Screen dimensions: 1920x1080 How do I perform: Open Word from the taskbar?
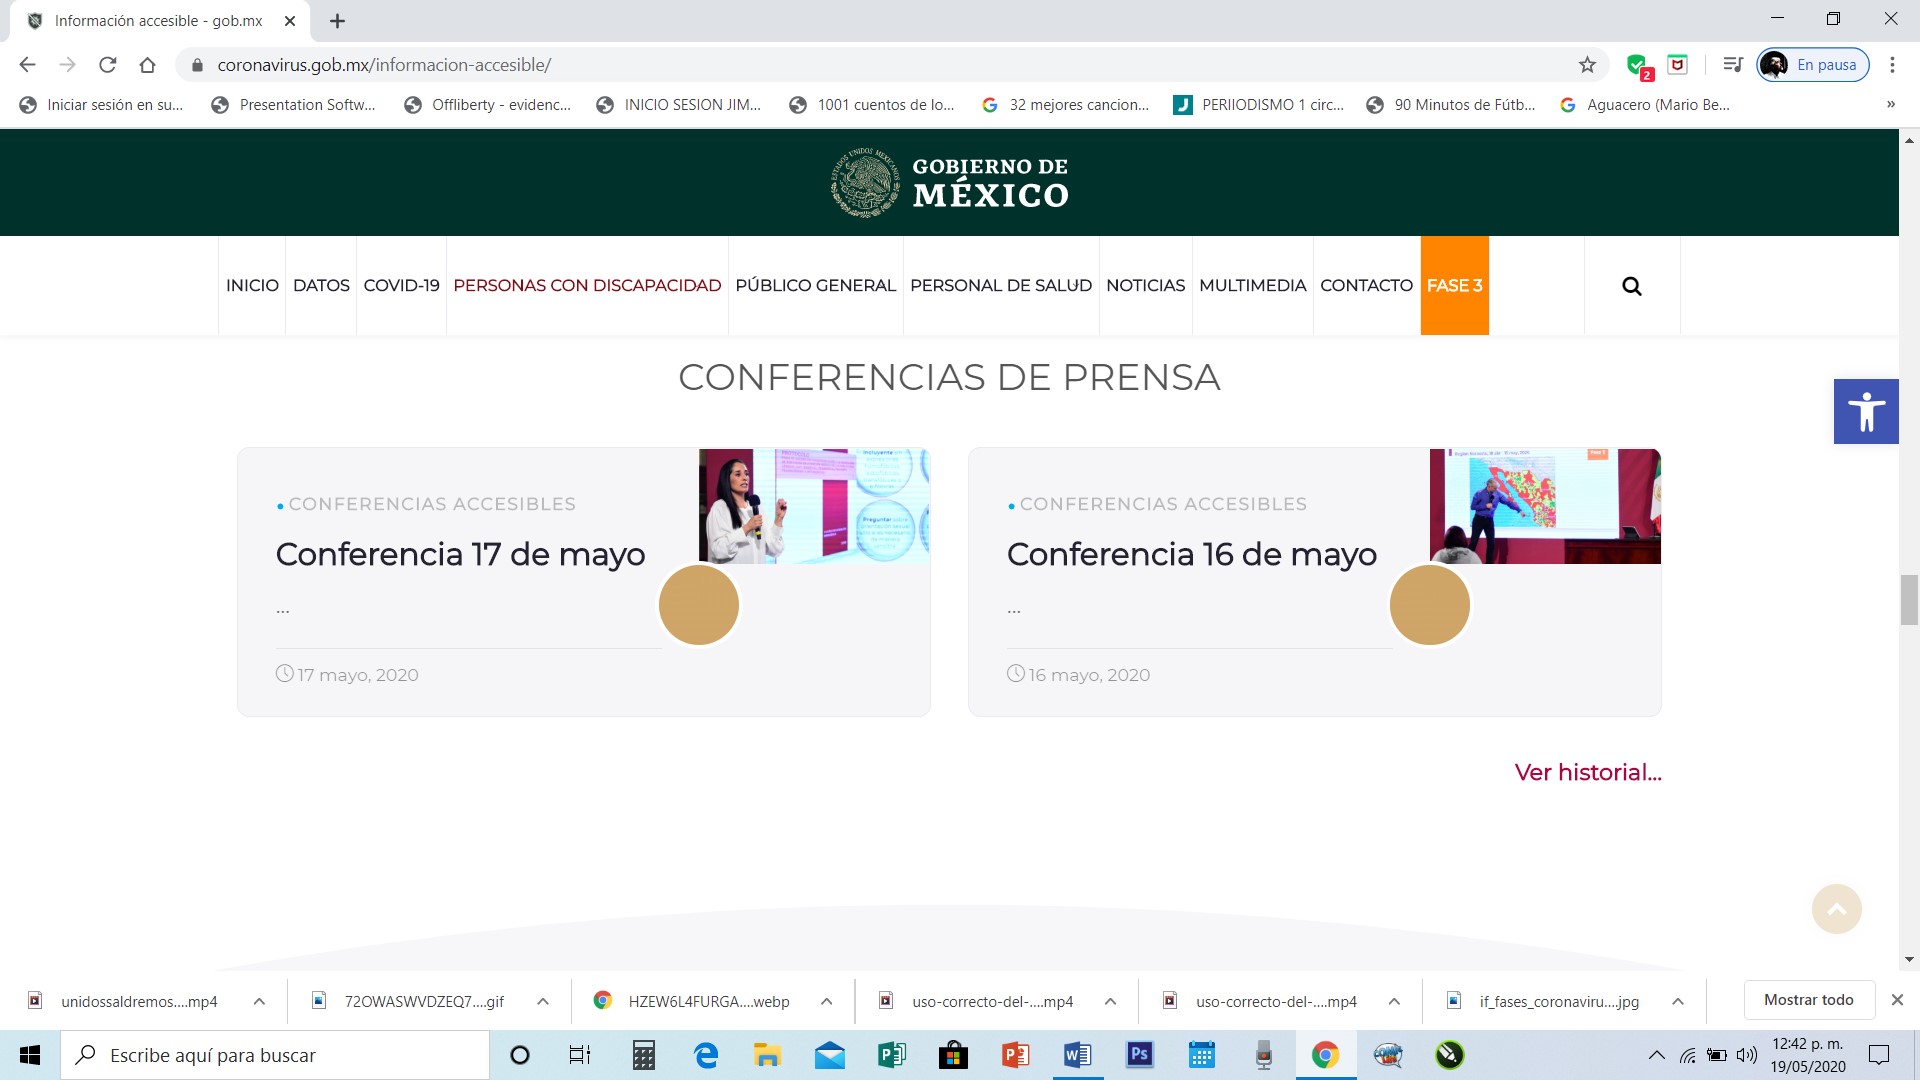click(x=1077, y=1055)
